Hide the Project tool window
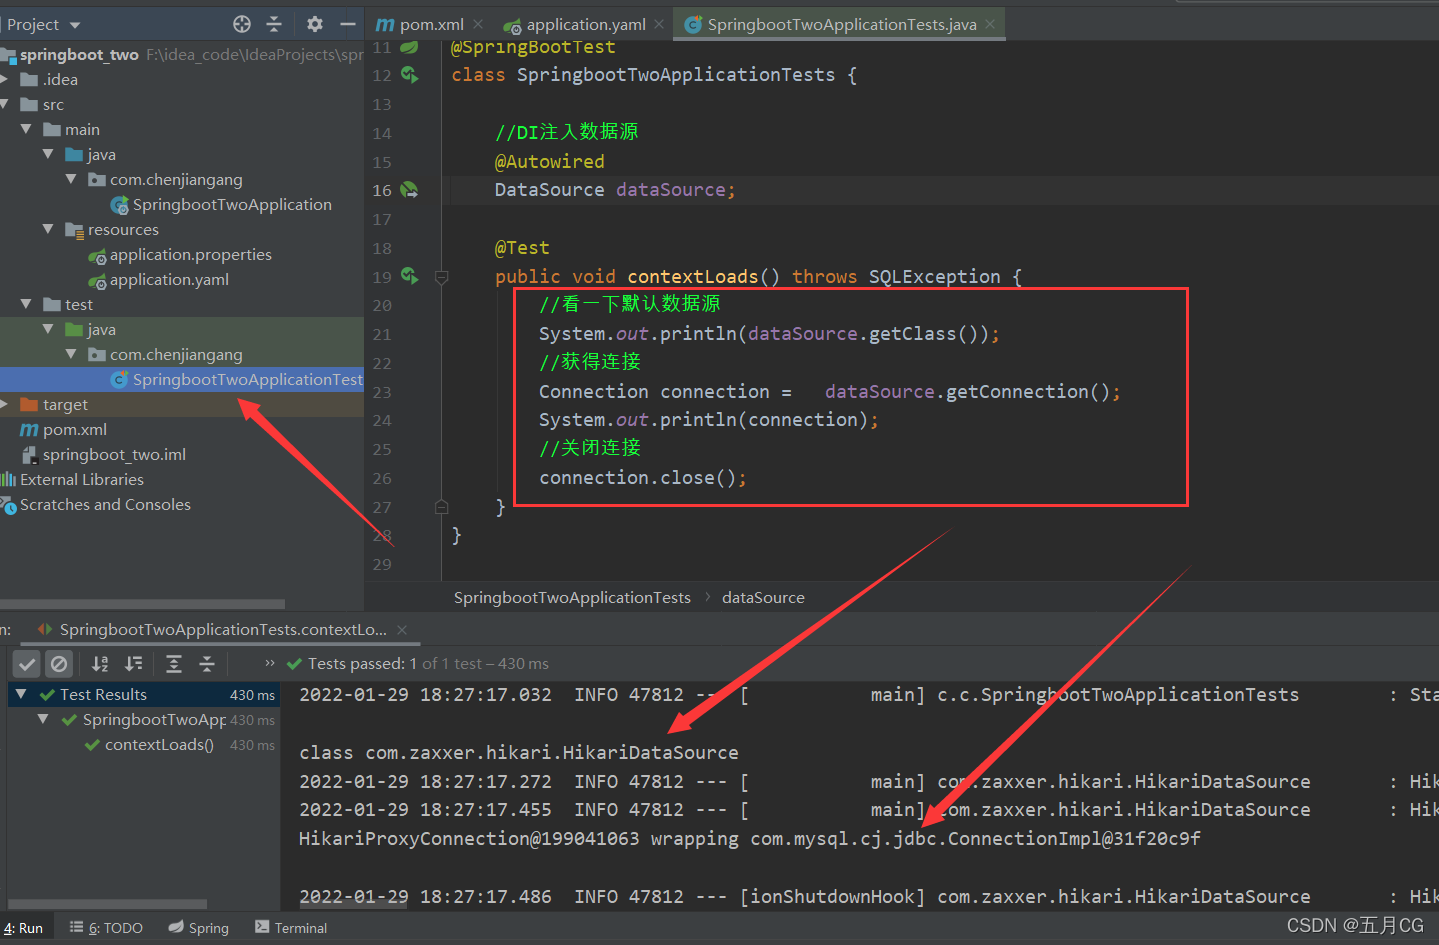The image size is (1439, 945). coord(347,24)
